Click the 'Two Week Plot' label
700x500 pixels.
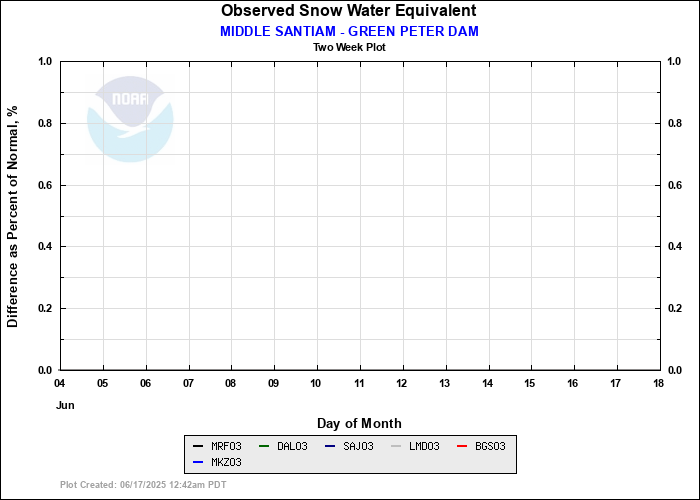coord(349,47)
